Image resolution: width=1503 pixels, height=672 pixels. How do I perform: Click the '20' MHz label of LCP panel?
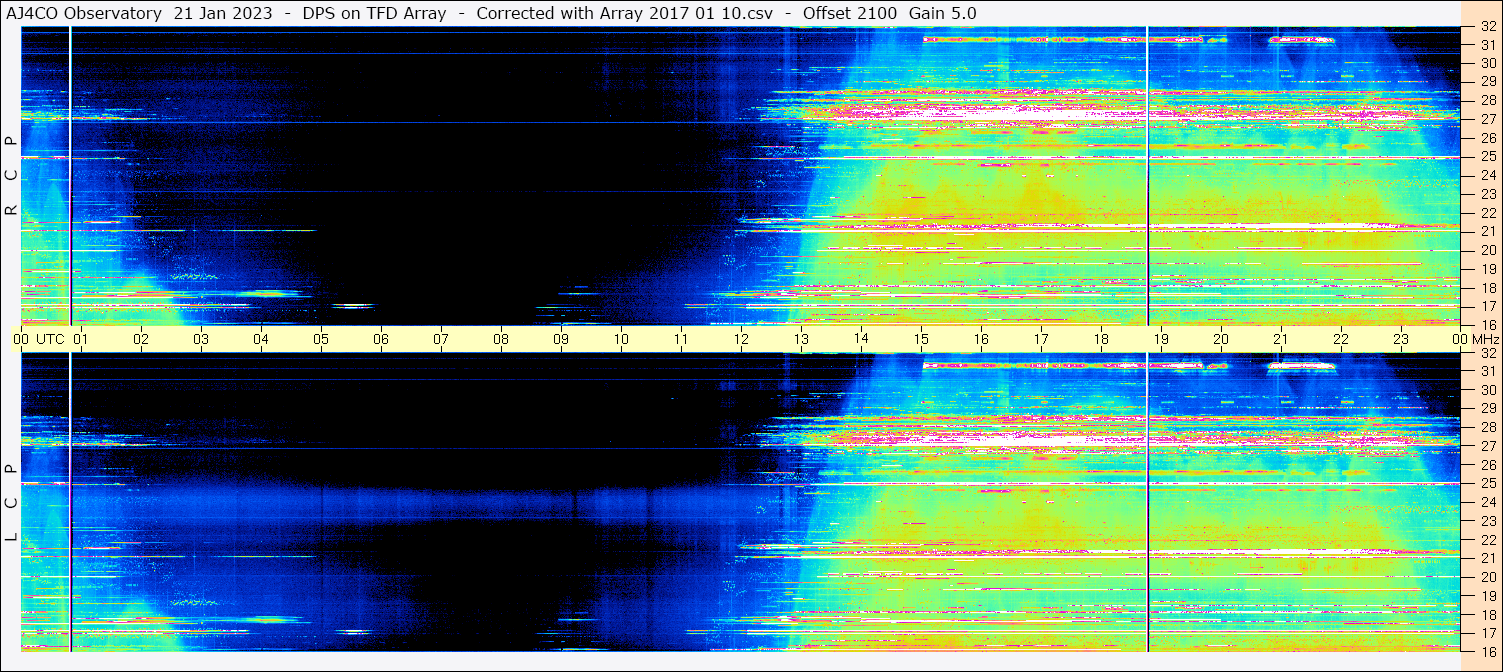tap(1488, 577)
